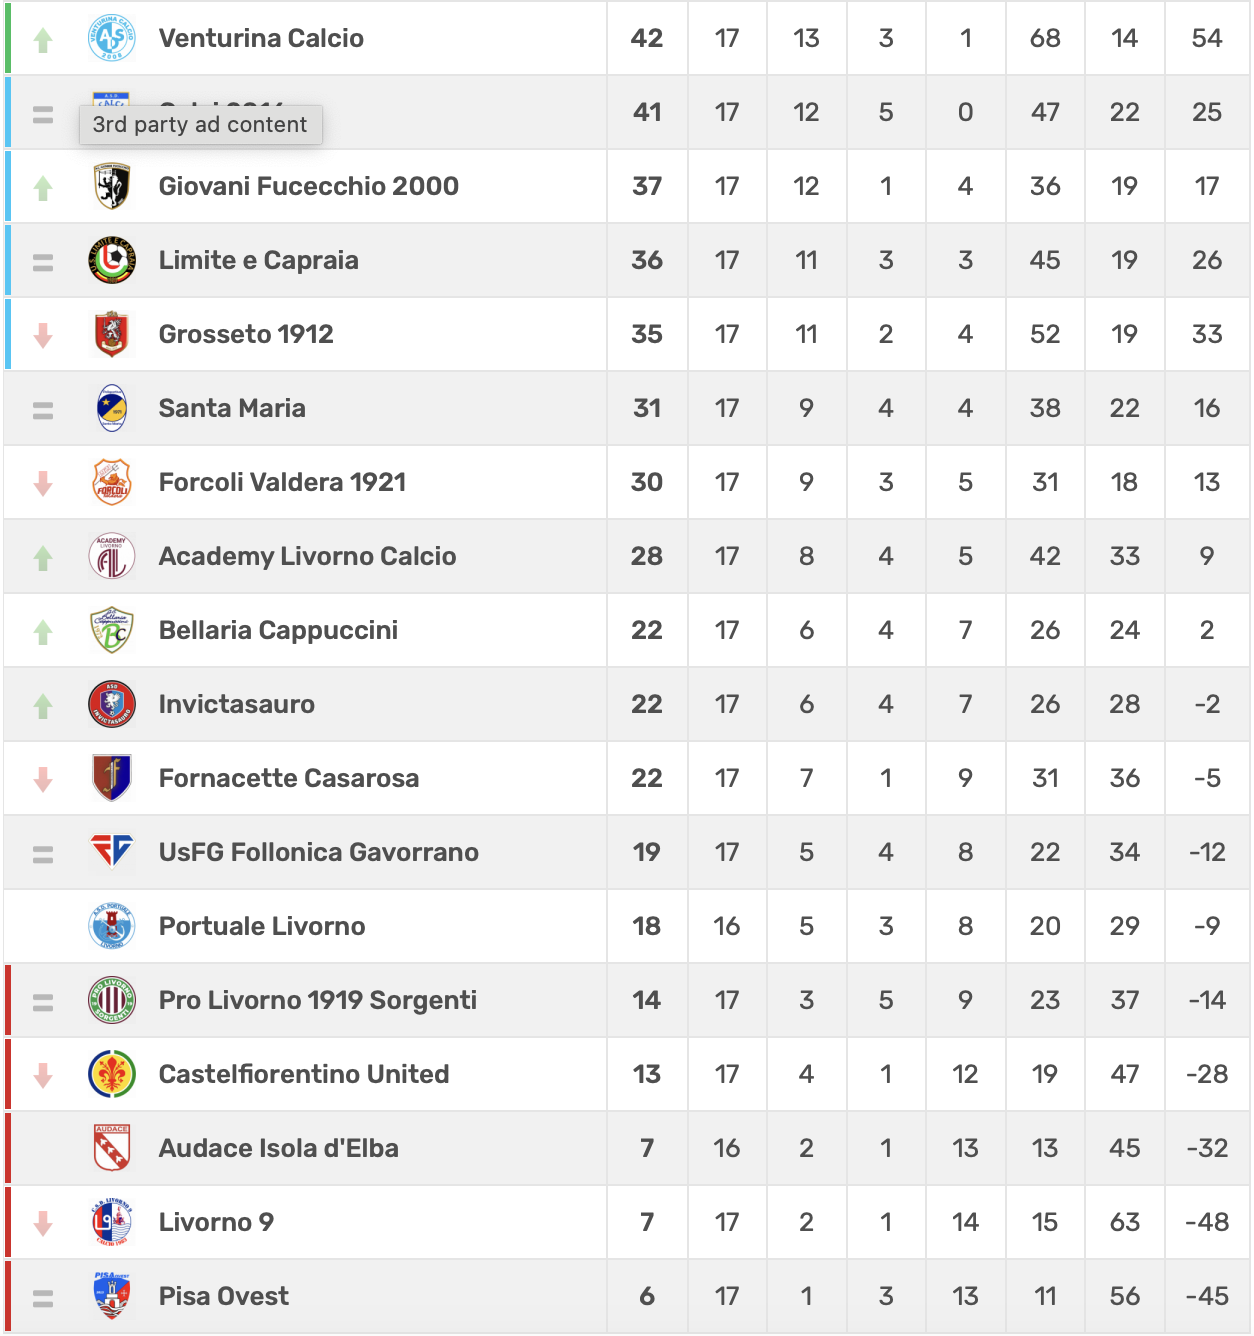Open the Forcoli Valdera 1921 crest
The width and height of the screenshot is (1254, 1336).
[112, 482]
